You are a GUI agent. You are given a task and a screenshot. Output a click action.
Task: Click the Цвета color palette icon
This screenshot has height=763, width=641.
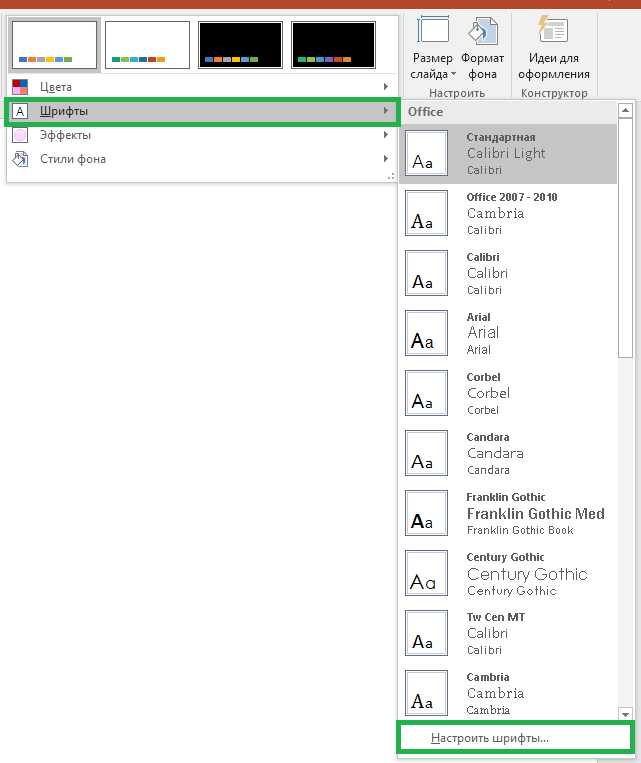click(20, 87)
